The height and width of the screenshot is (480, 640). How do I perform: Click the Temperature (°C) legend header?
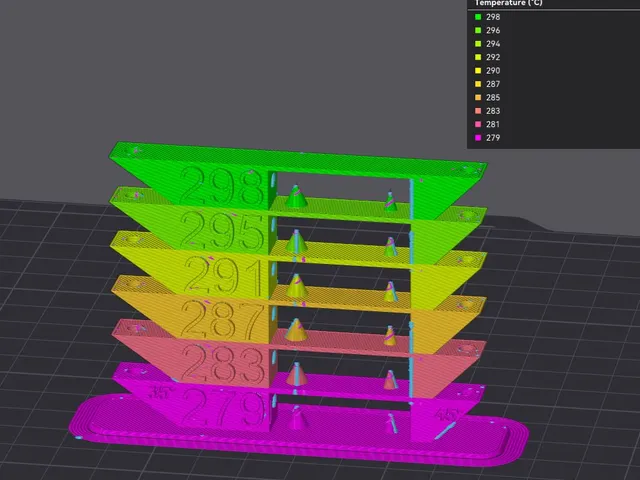click(x=508, y=3)
